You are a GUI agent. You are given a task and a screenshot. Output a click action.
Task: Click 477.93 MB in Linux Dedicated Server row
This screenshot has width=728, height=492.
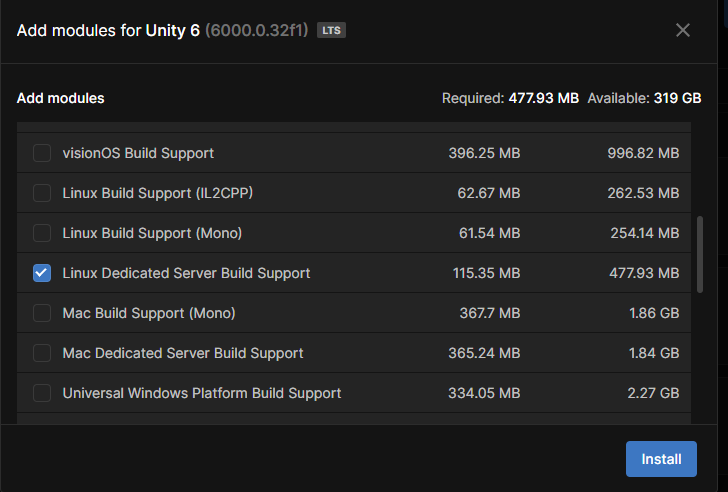pos(644,273)
